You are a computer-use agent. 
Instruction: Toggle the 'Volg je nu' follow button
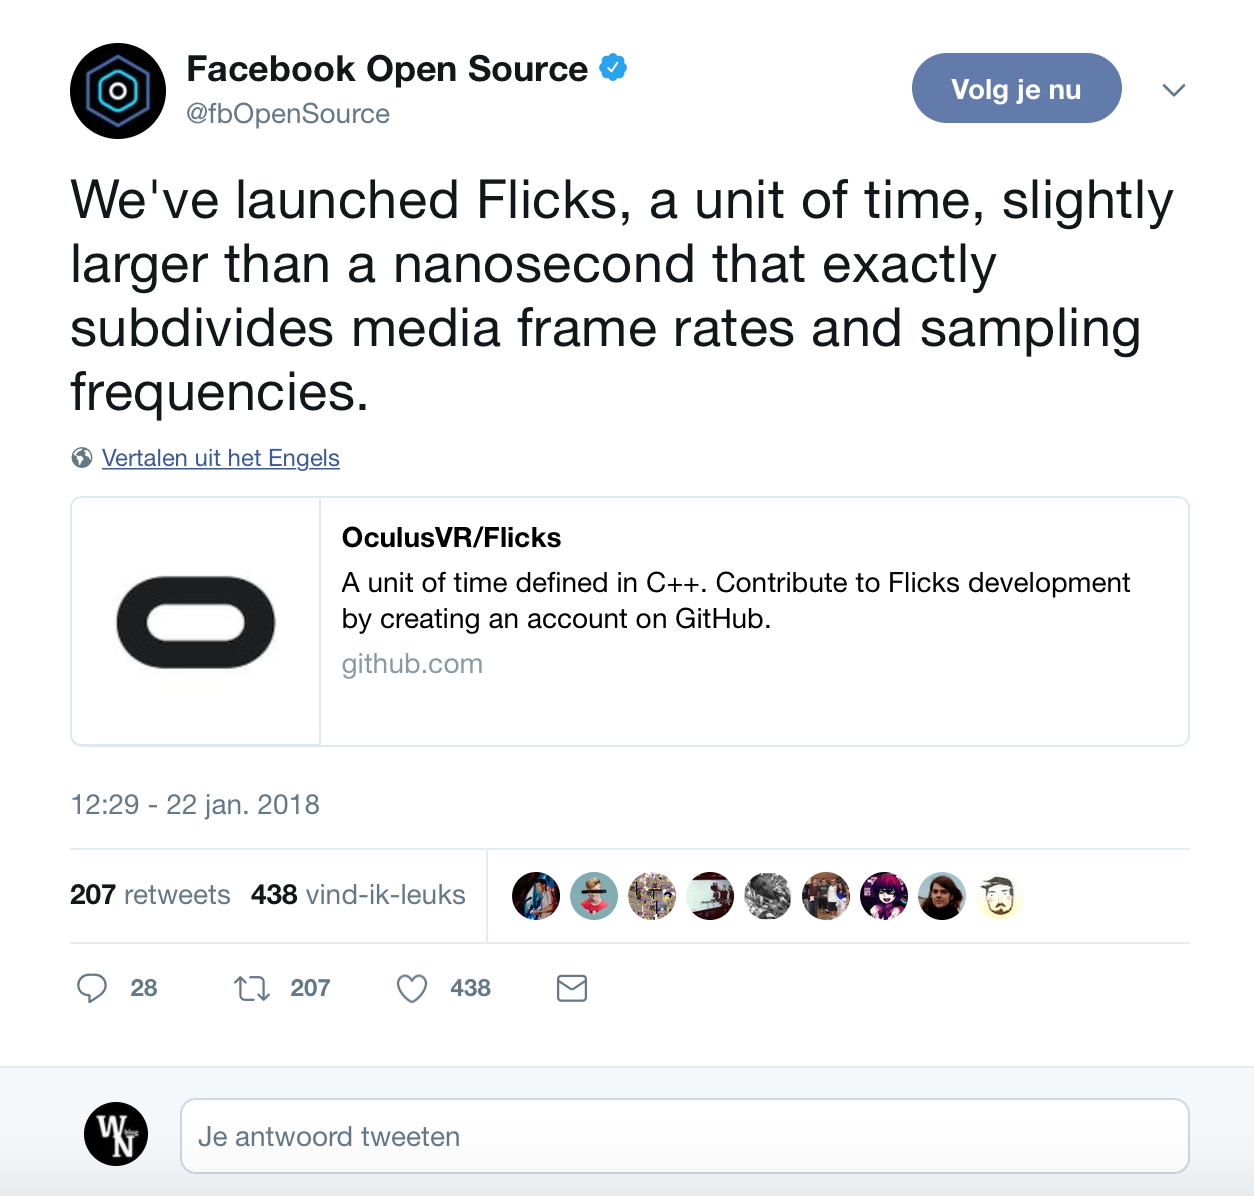[1016, 89]
